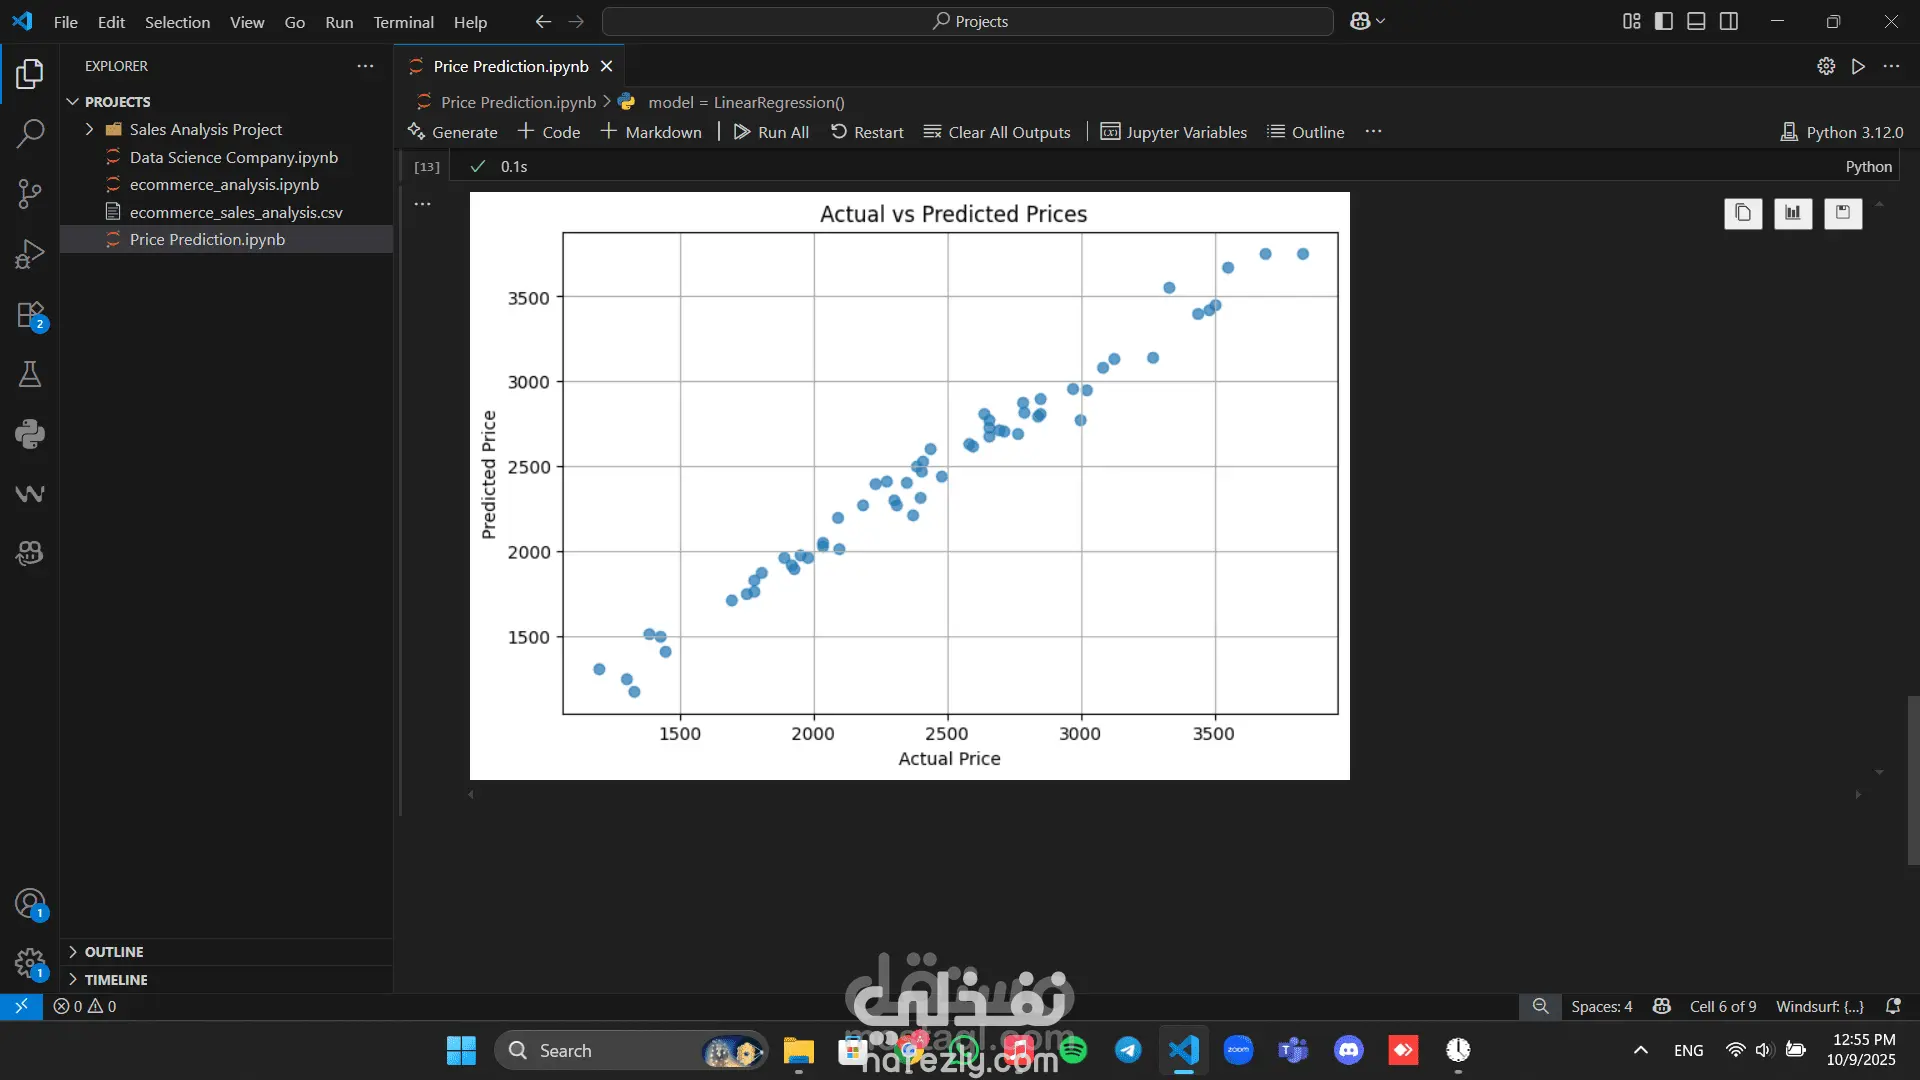Click the notebook vertical scrollbar
Viewport: 1920px width, 1080px height.
click(x=1913, y=780)
